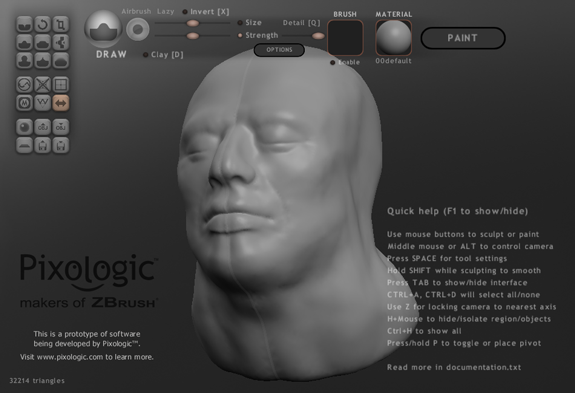
Task: Select the Grab tool icon
Action: 61,43
